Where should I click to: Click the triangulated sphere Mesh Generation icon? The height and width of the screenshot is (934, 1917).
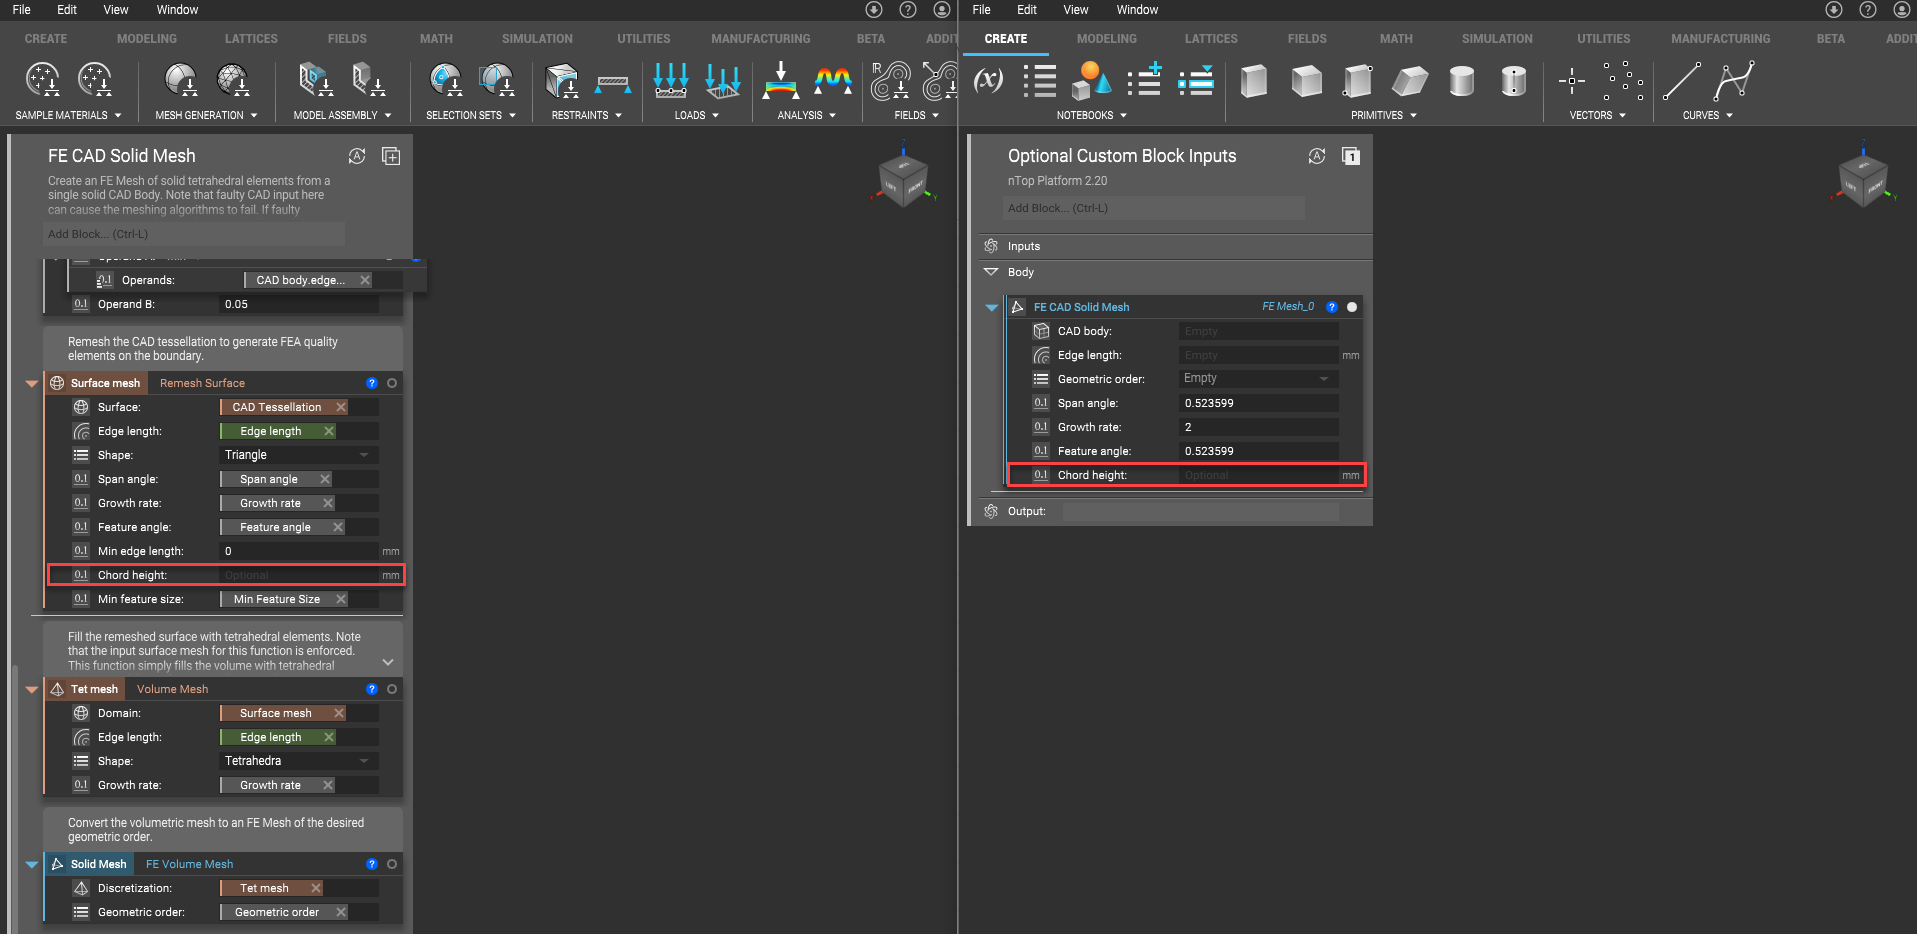point(233,80)
